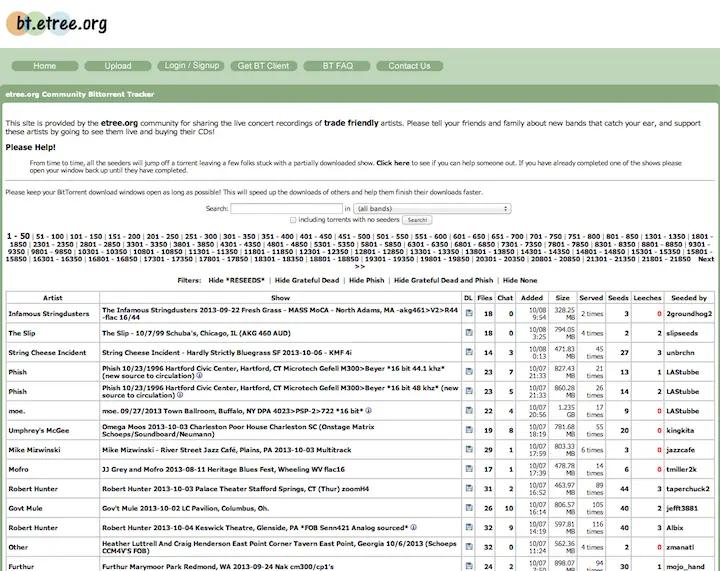Click the Size column header
This screenshot has height=571, width=720.
pos(562,298)
